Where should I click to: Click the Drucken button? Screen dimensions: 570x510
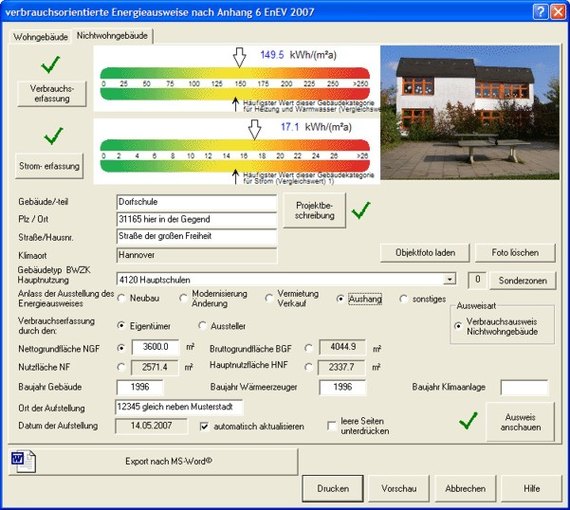[x=333, y=489]
